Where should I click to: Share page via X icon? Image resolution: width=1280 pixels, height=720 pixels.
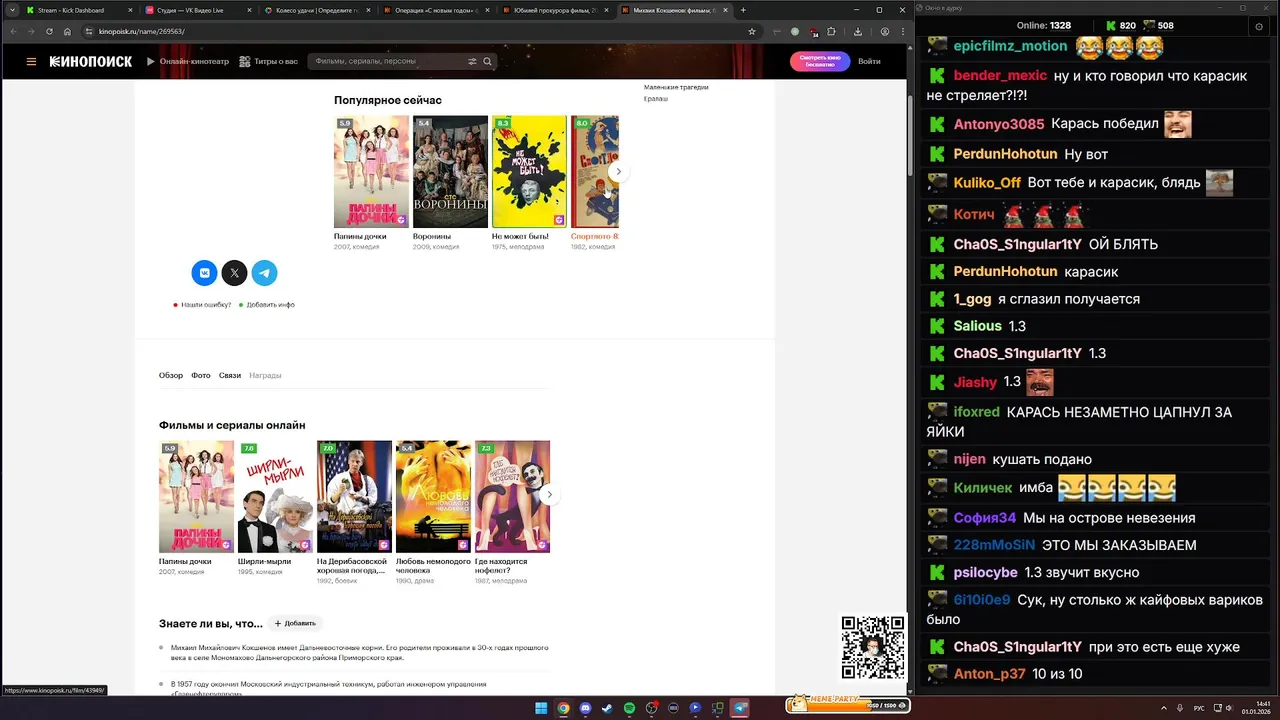pyautogui.click(x=234, y=272)
